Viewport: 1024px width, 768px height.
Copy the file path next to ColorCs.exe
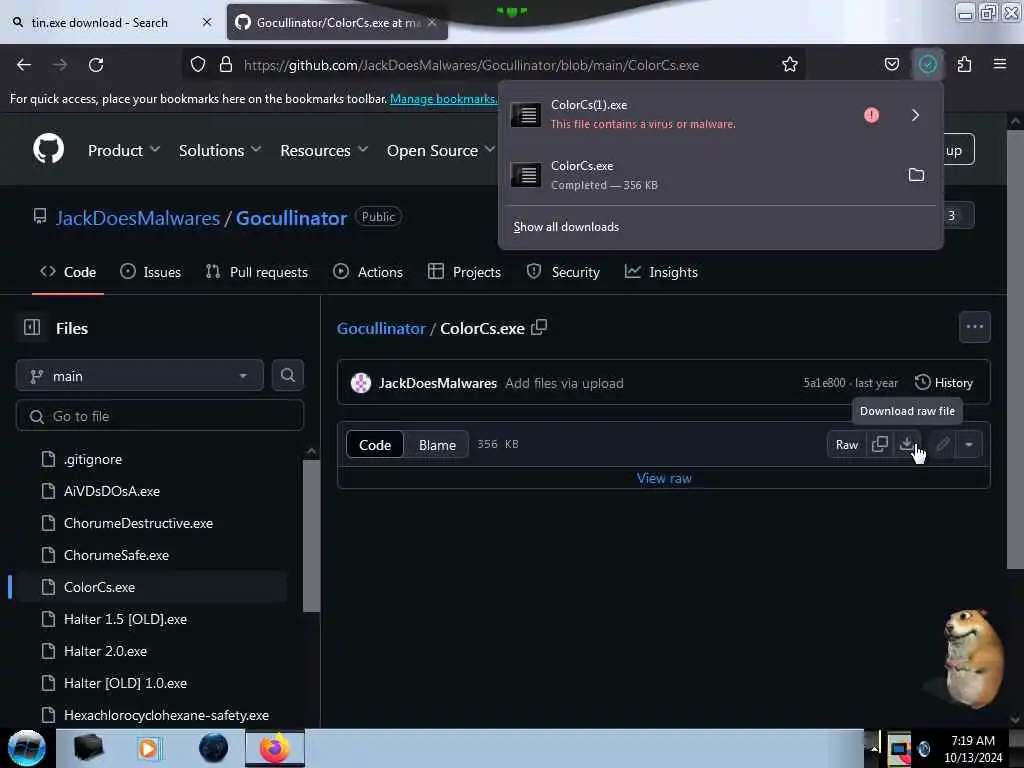tap(539, 327)
